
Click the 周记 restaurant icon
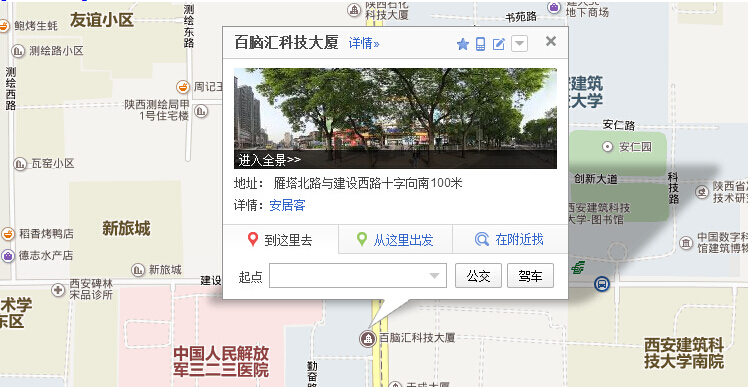coord(183,87)
